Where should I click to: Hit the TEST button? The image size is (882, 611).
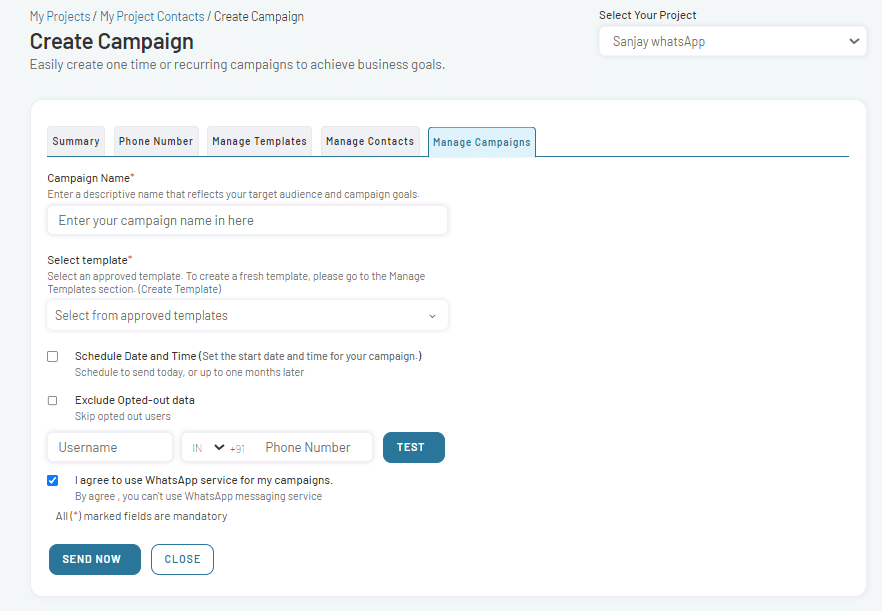tap(413, 447)
